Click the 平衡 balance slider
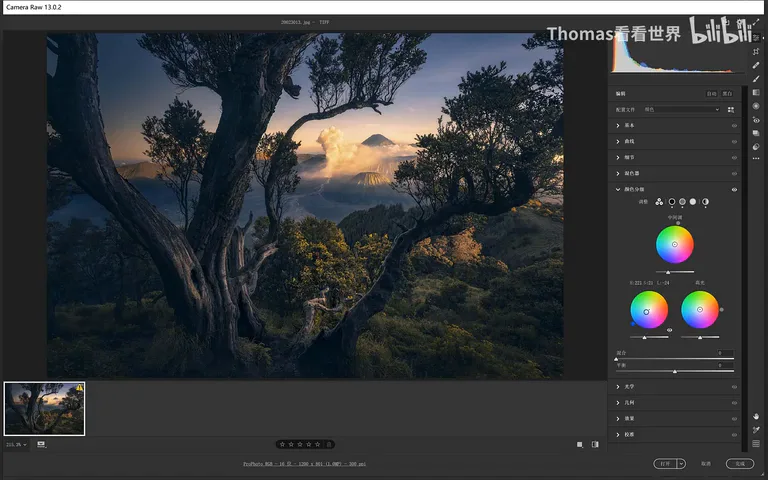 pyautogui.click(x=675, y=372)
